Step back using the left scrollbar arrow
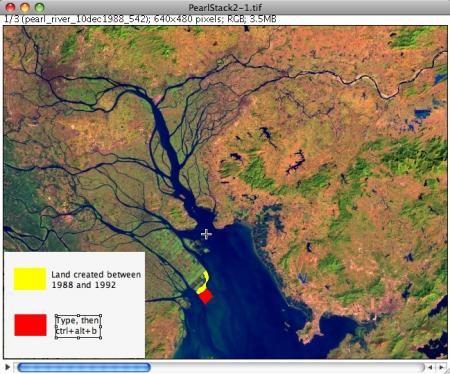Viewport: 450px width, 374px height. click(x=430, y=367)
